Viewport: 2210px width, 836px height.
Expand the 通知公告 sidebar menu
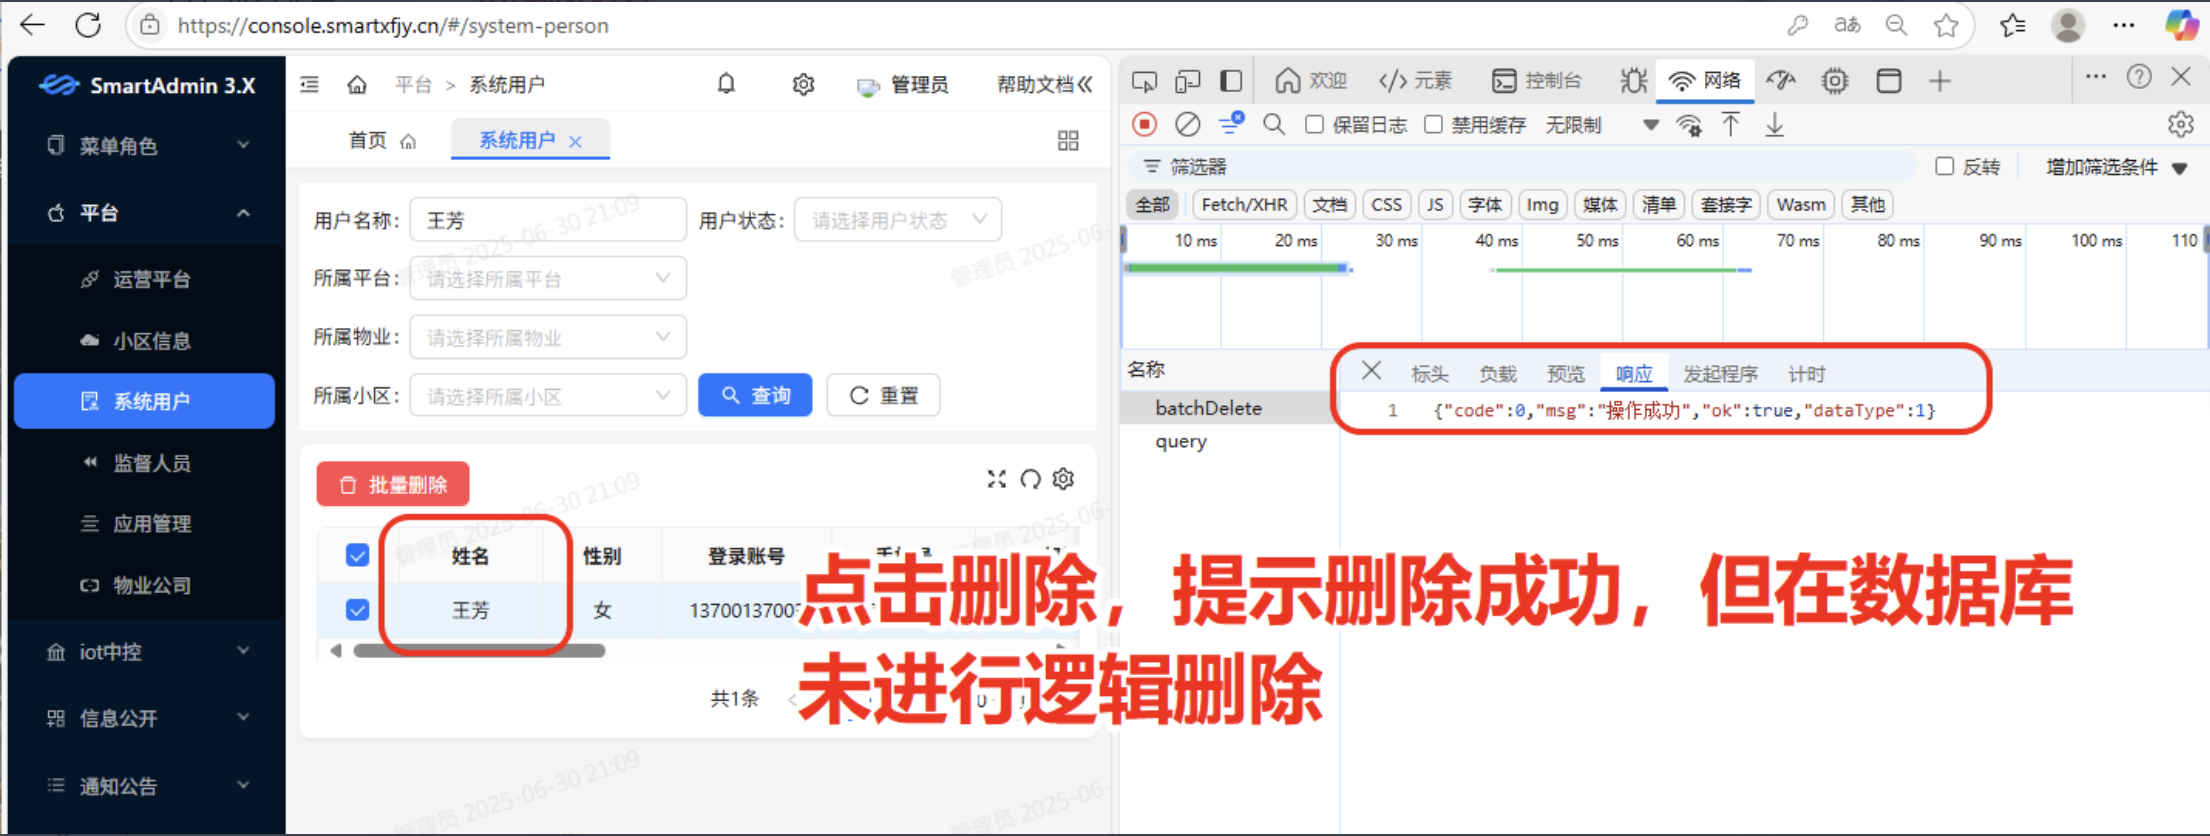tap(145, 786)
